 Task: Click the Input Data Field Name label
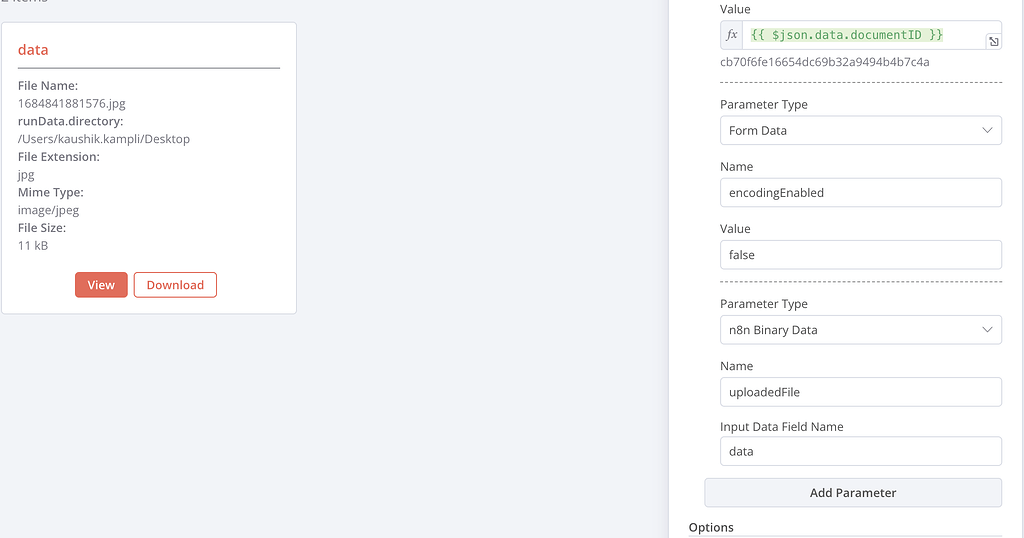(x=782, y=426)
